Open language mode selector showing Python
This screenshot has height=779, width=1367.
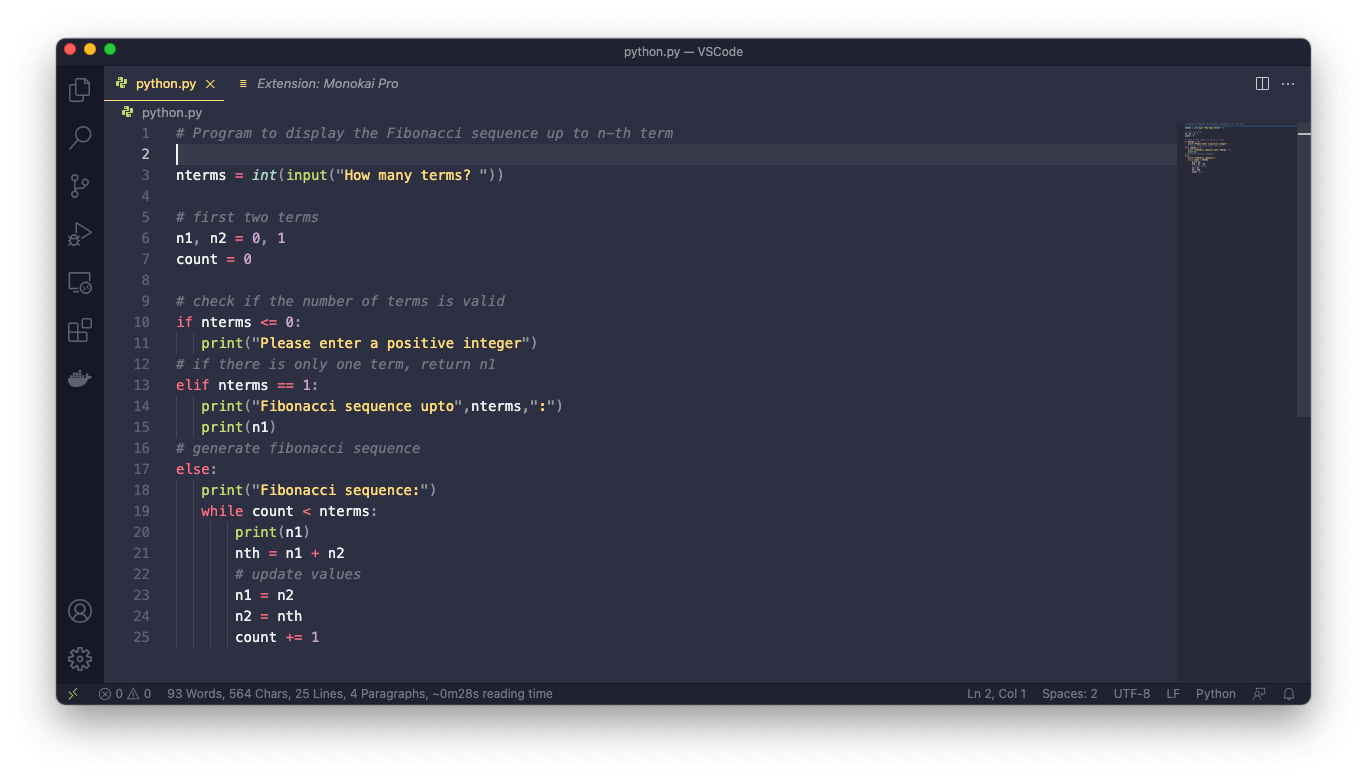(1215, 694)
